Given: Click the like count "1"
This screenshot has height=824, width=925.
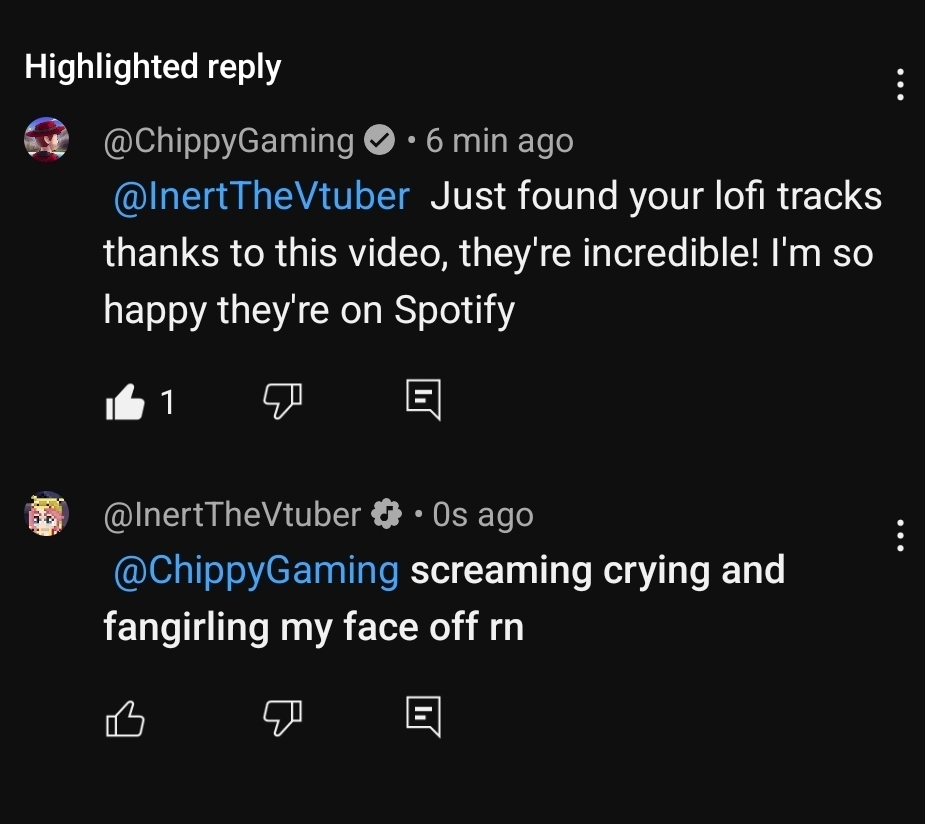Looking at the screenshot, I should (167, 402).
